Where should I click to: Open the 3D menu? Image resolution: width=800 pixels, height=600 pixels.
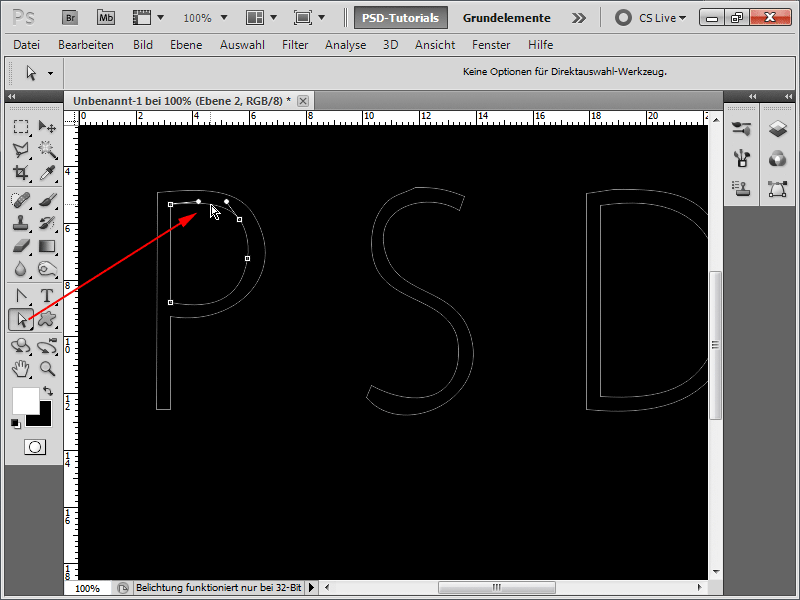point(391,45)
